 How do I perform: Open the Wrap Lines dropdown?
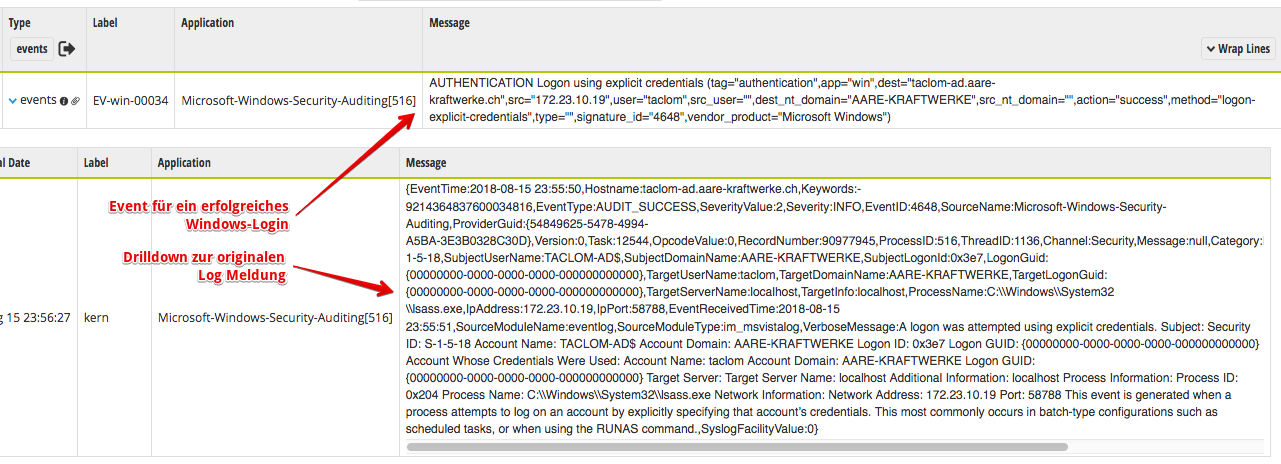click(1238, 49)
